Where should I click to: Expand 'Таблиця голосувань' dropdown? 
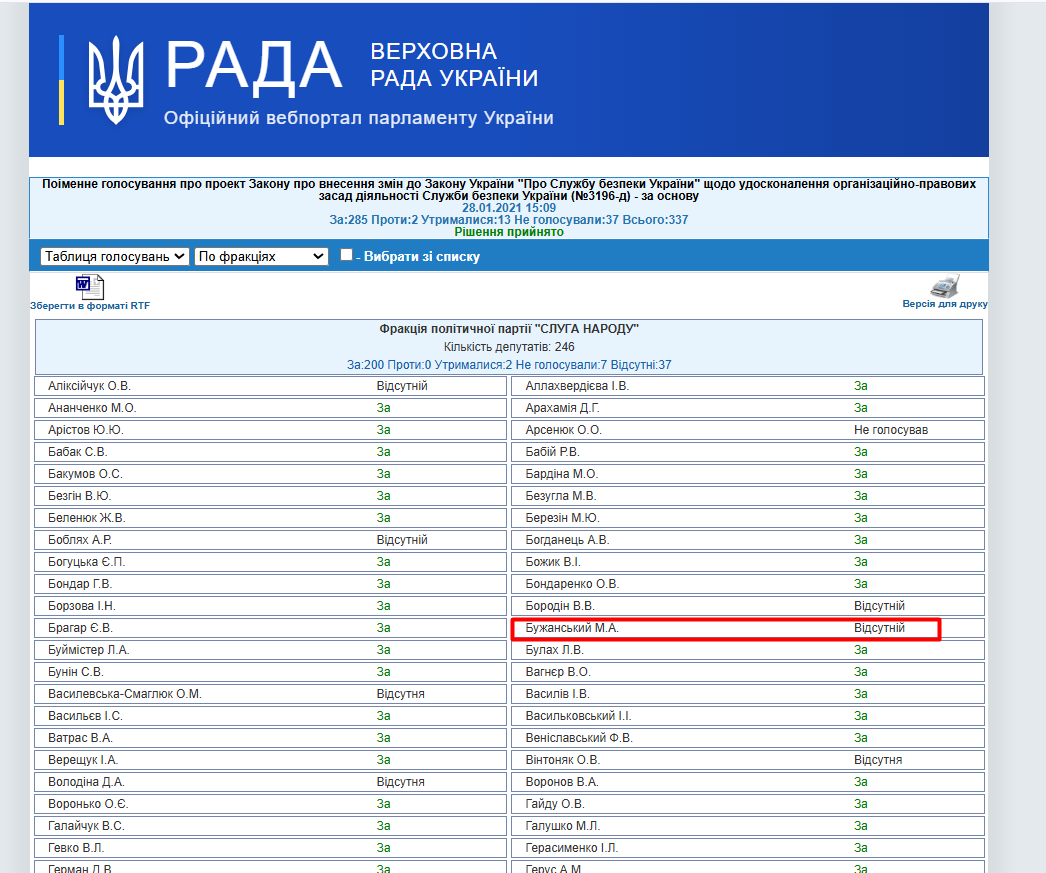[x=114, y=256]
